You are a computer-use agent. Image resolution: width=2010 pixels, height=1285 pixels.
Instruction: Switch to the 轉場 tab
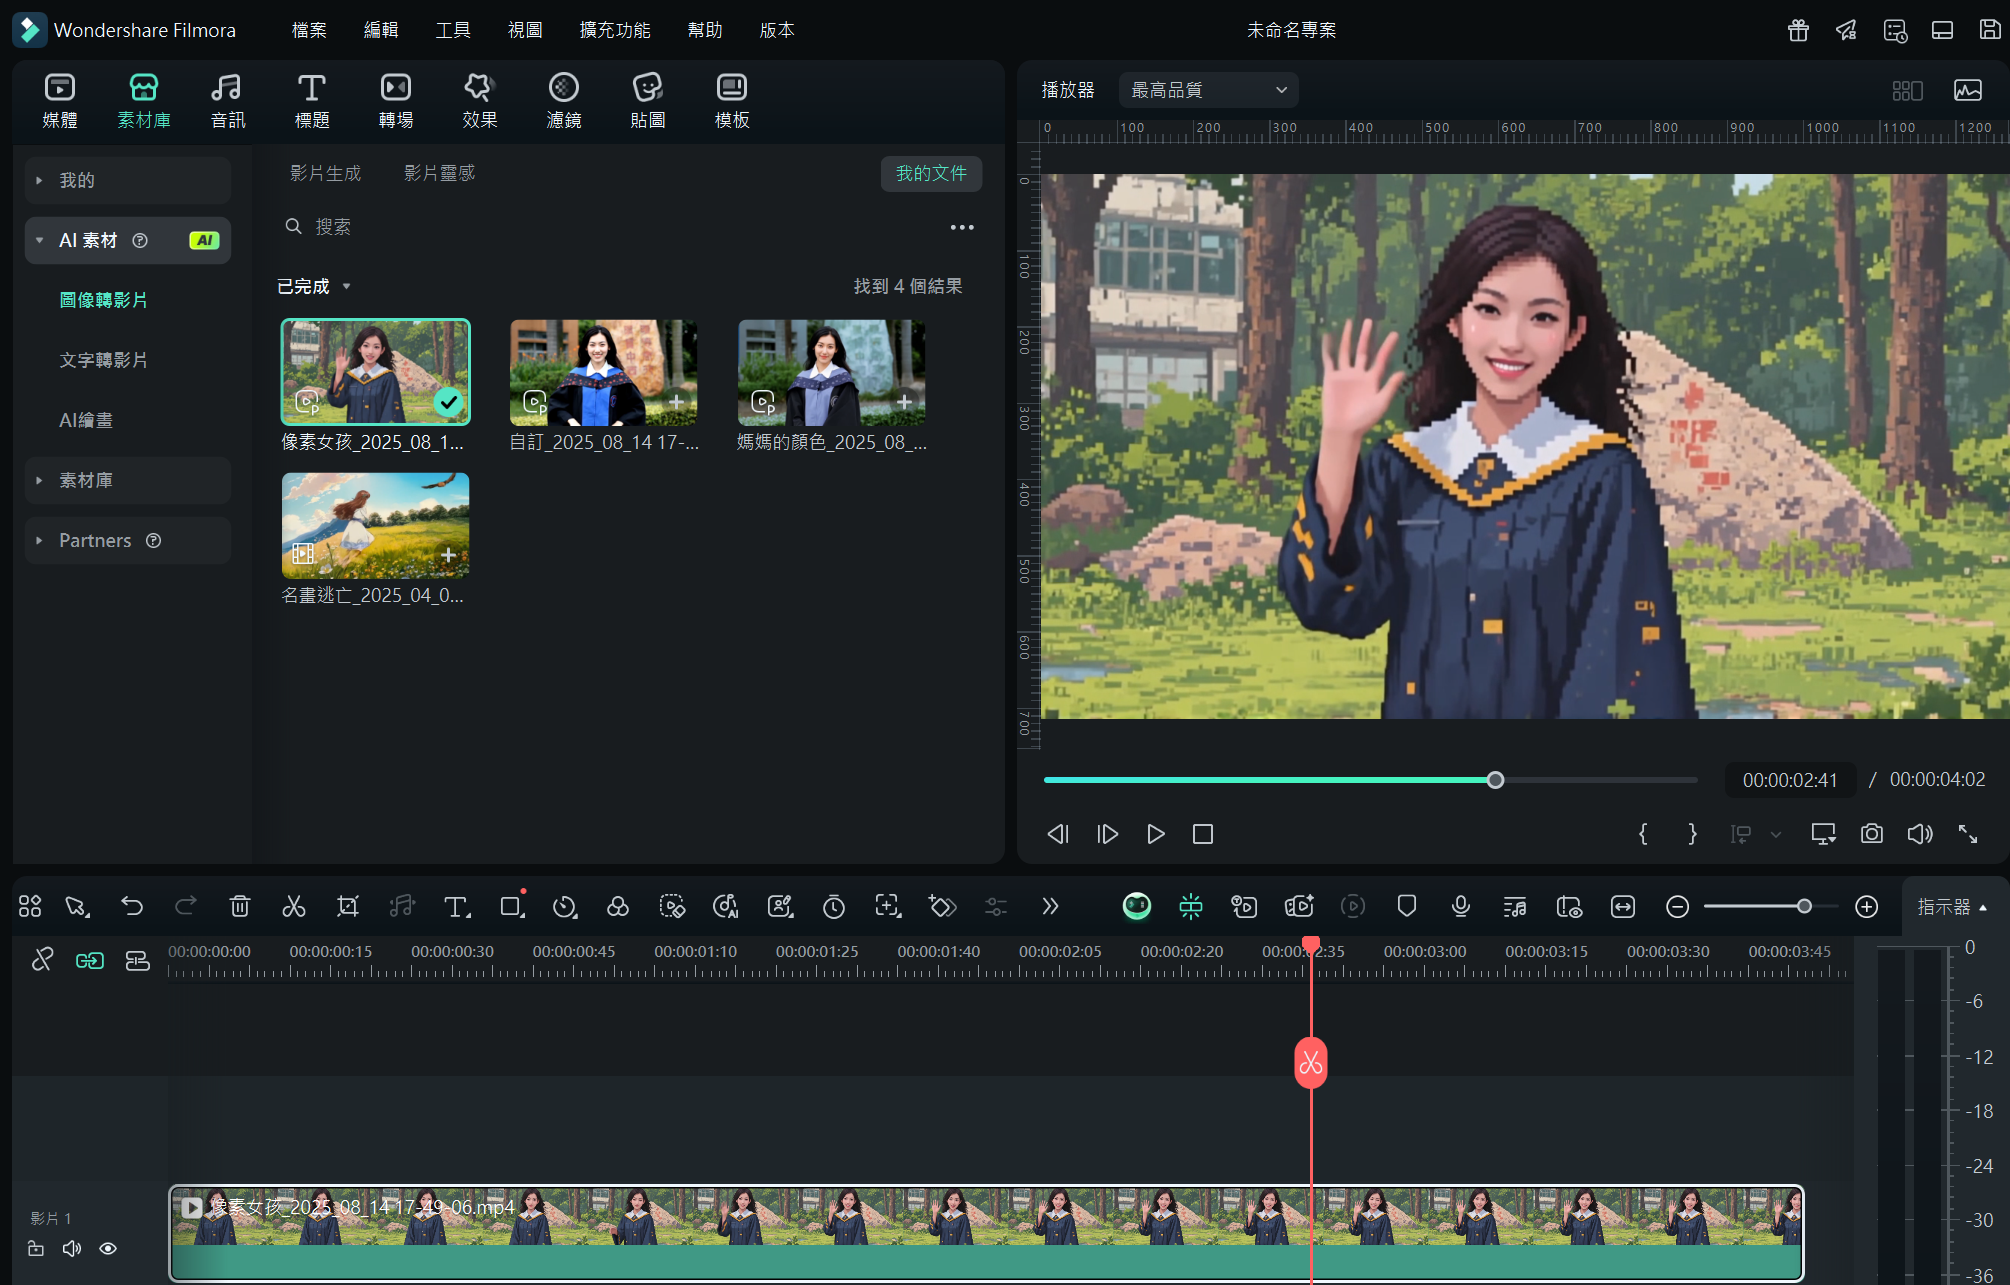[x=396, y=101]
